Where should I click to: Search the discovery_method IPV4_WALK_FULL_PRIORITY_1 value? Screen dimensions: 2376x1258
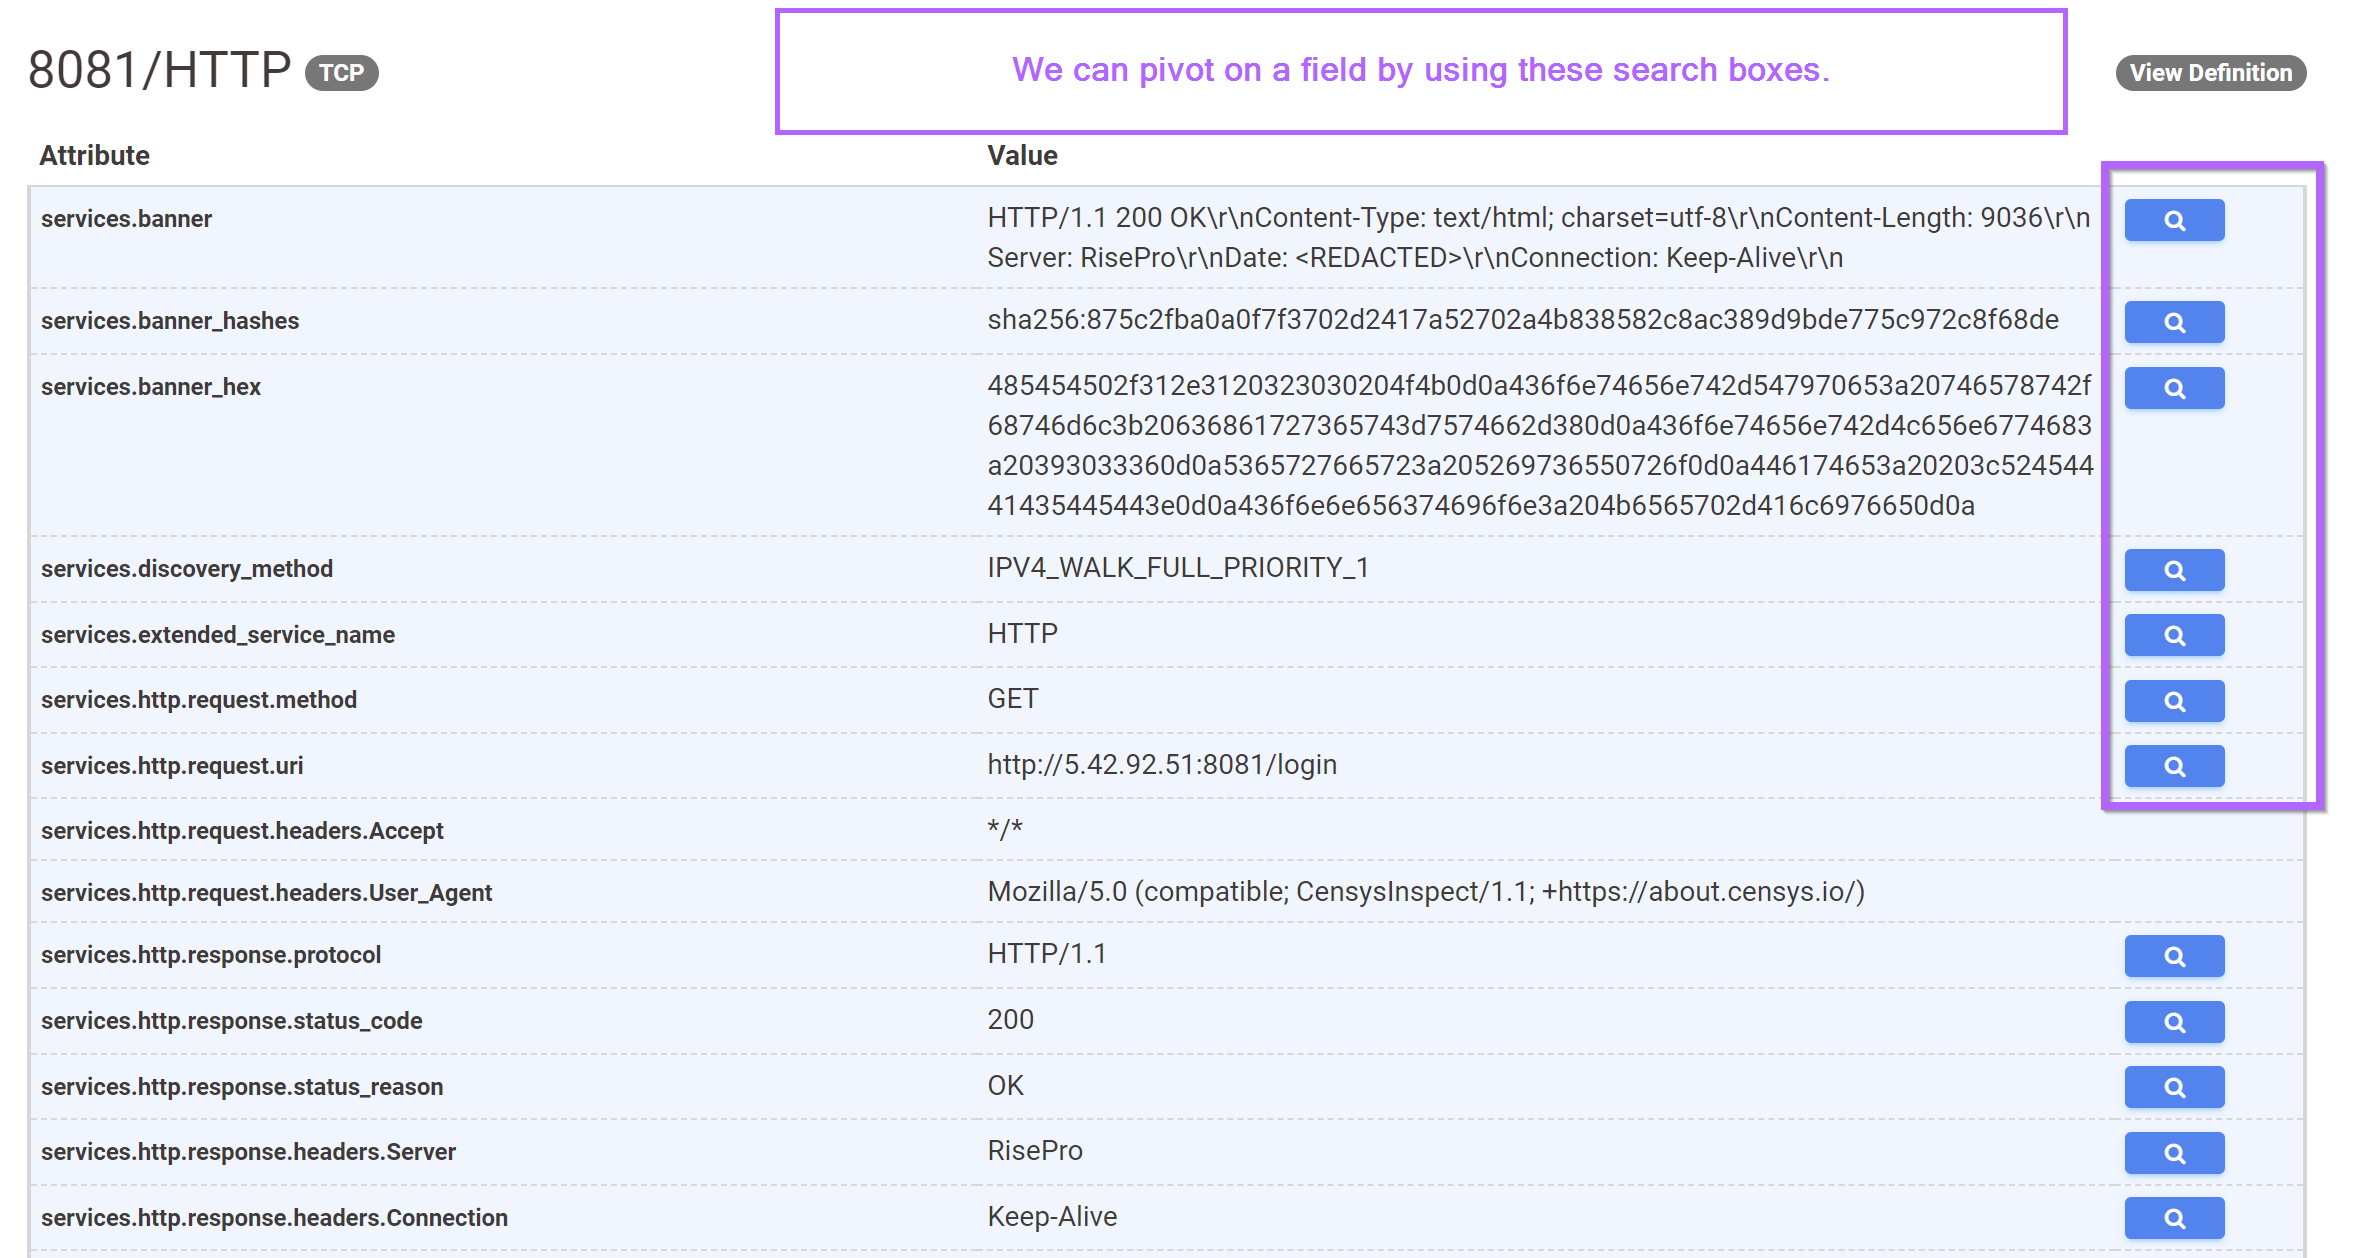click(2173, 570)
